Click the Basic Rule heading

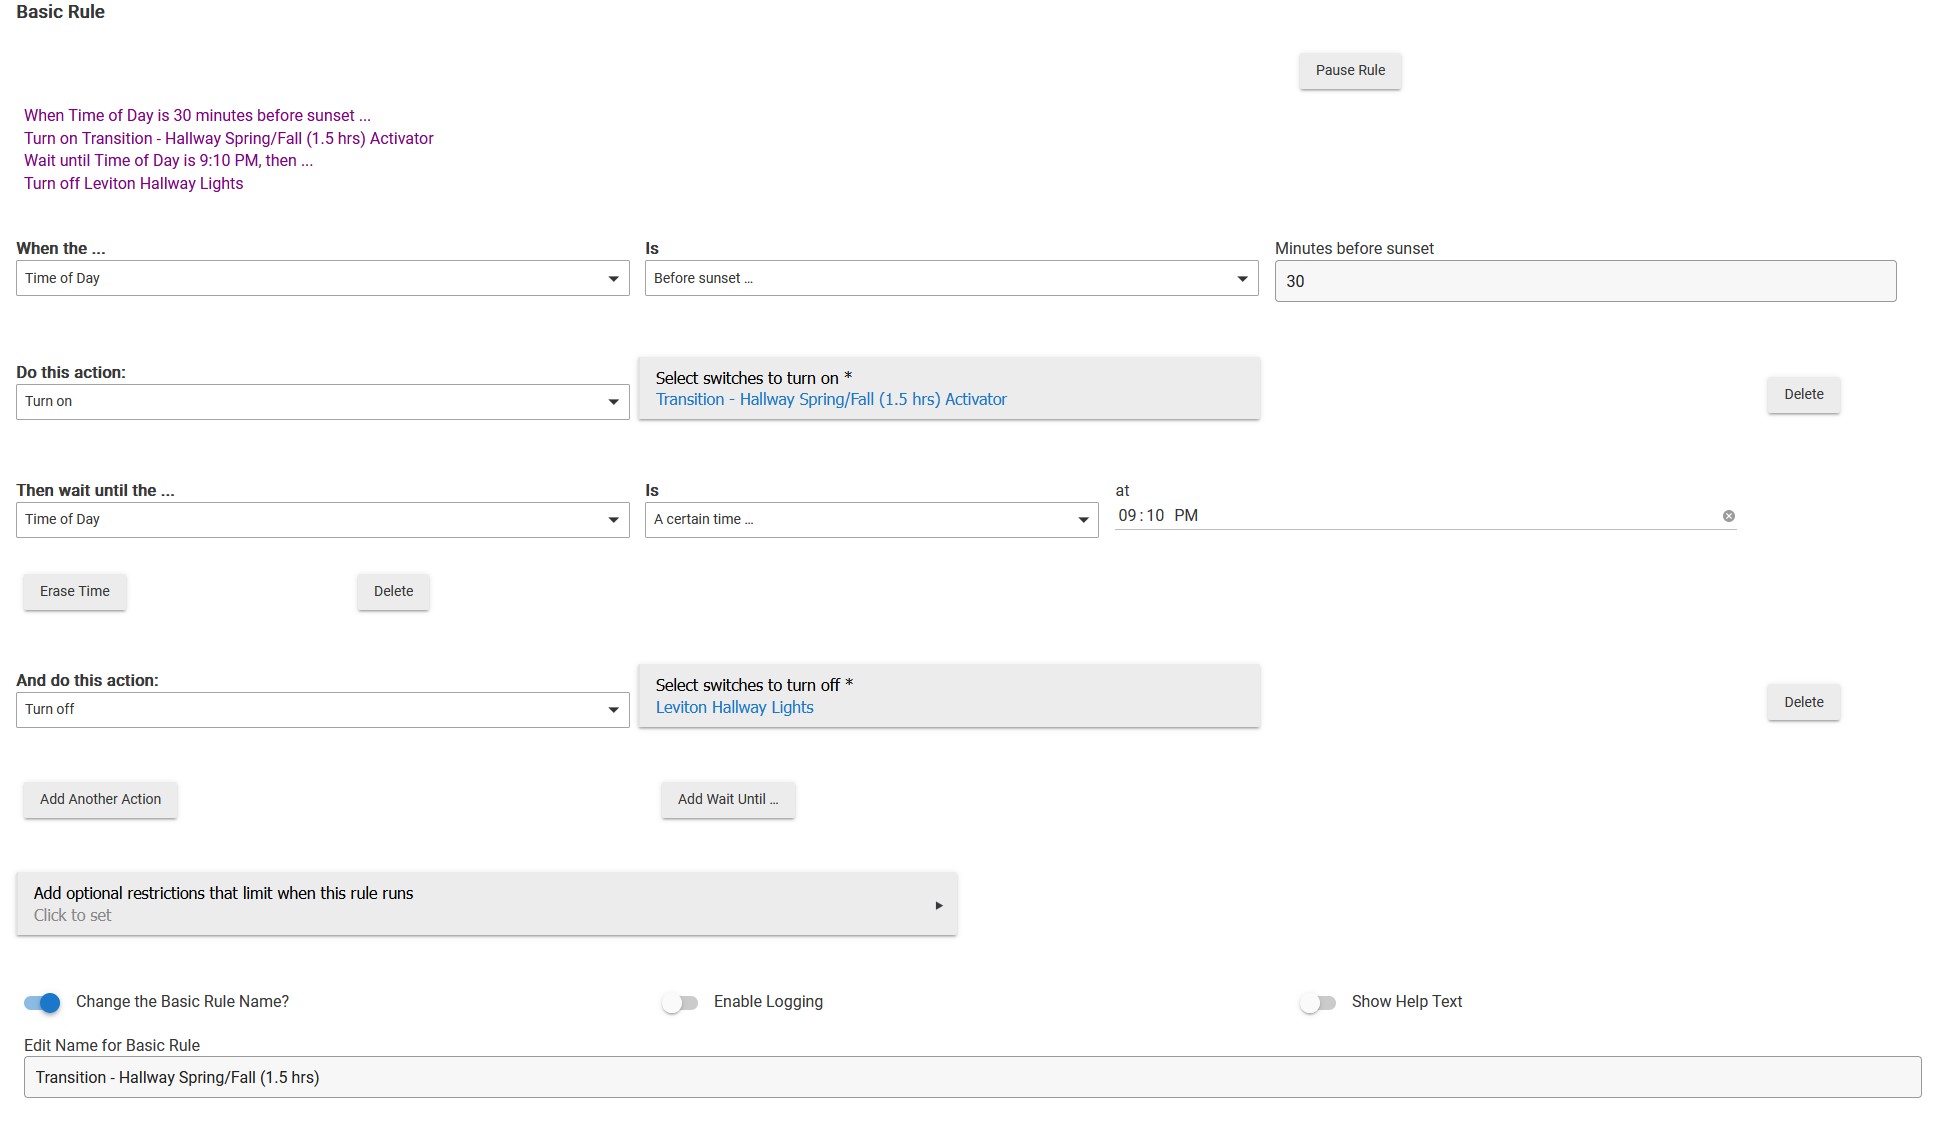60,12
